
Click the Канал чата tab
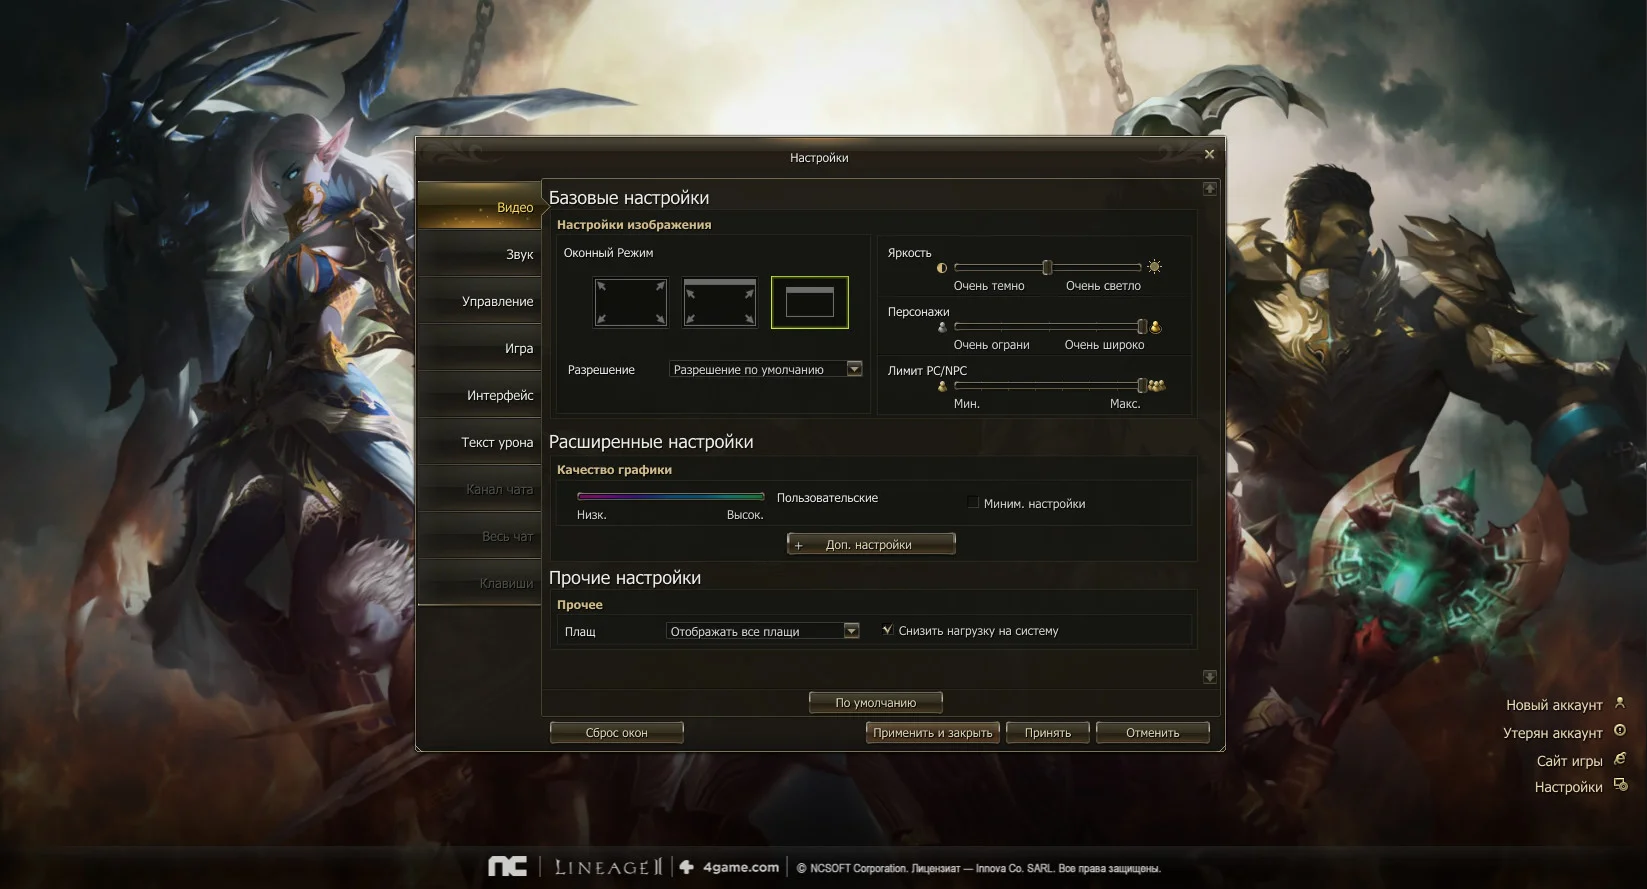pyautogui.click(x=479, y=489)
